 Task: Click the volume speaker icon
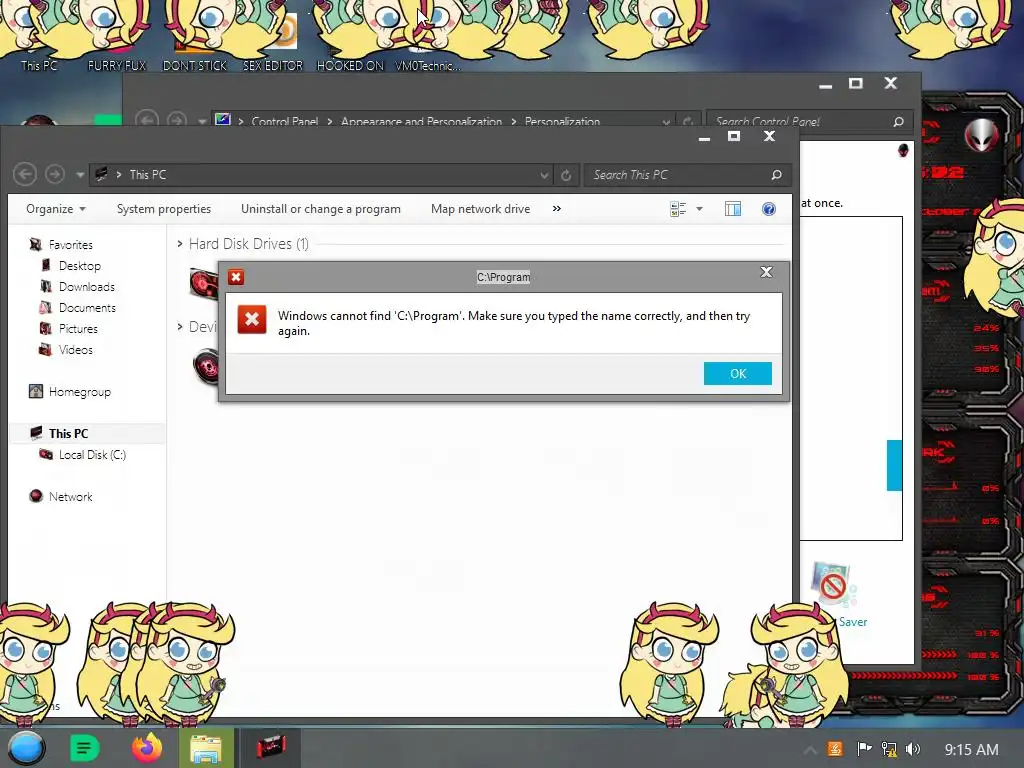[913, 749]
